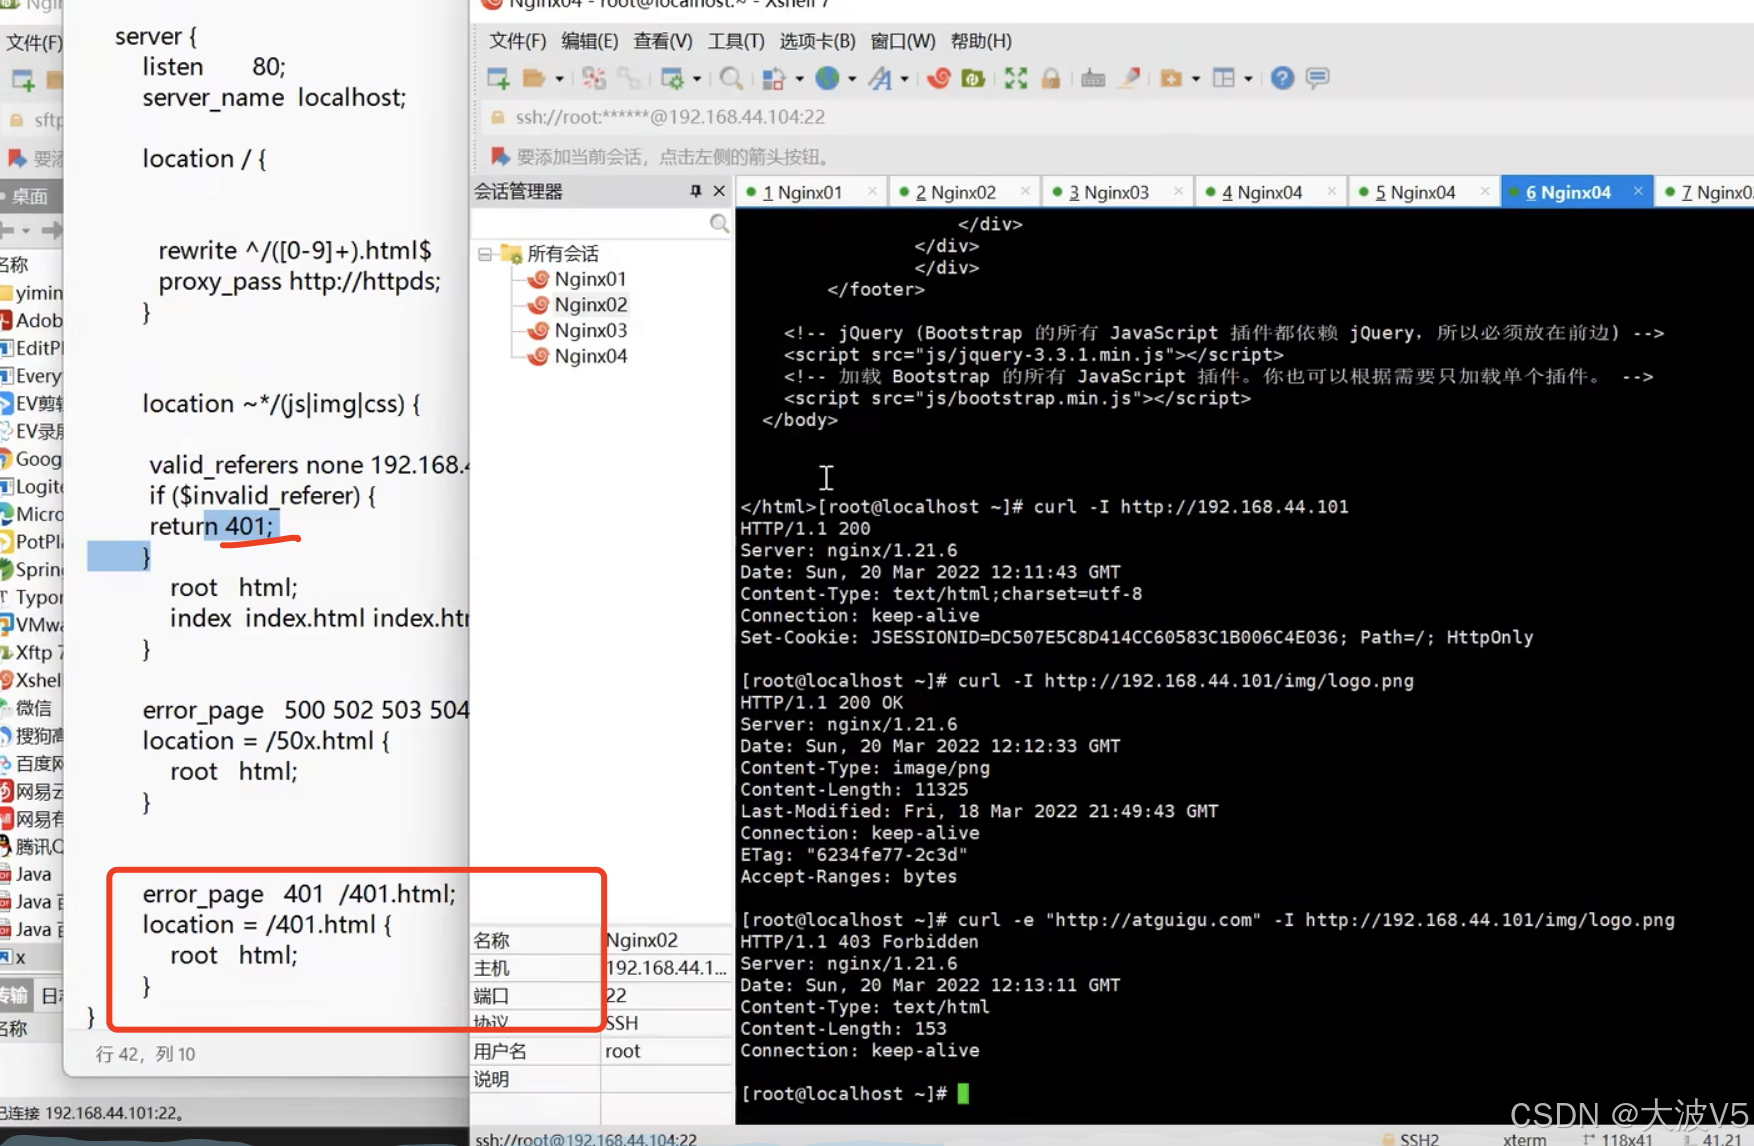1754x1146 pixels.
Task: Select Nginx03 in session tree
Action: point(590,330)
